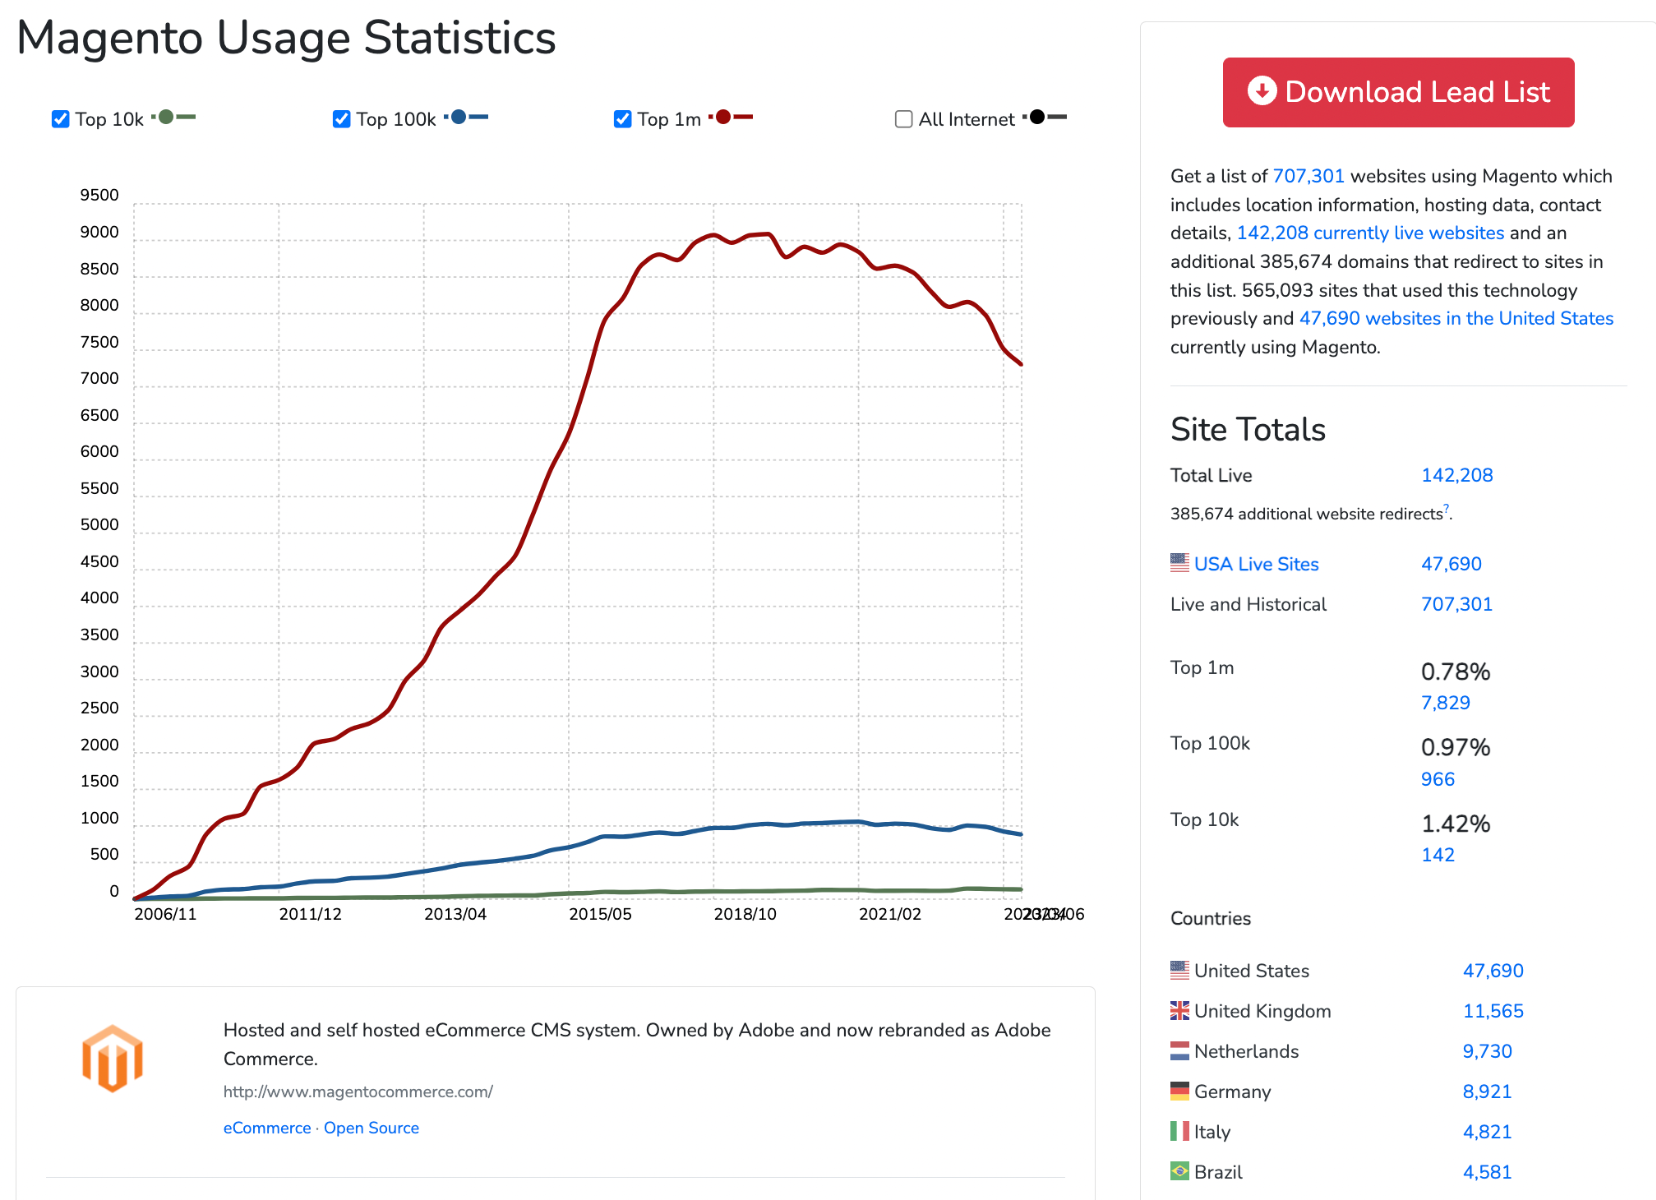Click the United Kingdom country name
The height and width of the screenshot is (1200, 1656).
(1262, 1011)
